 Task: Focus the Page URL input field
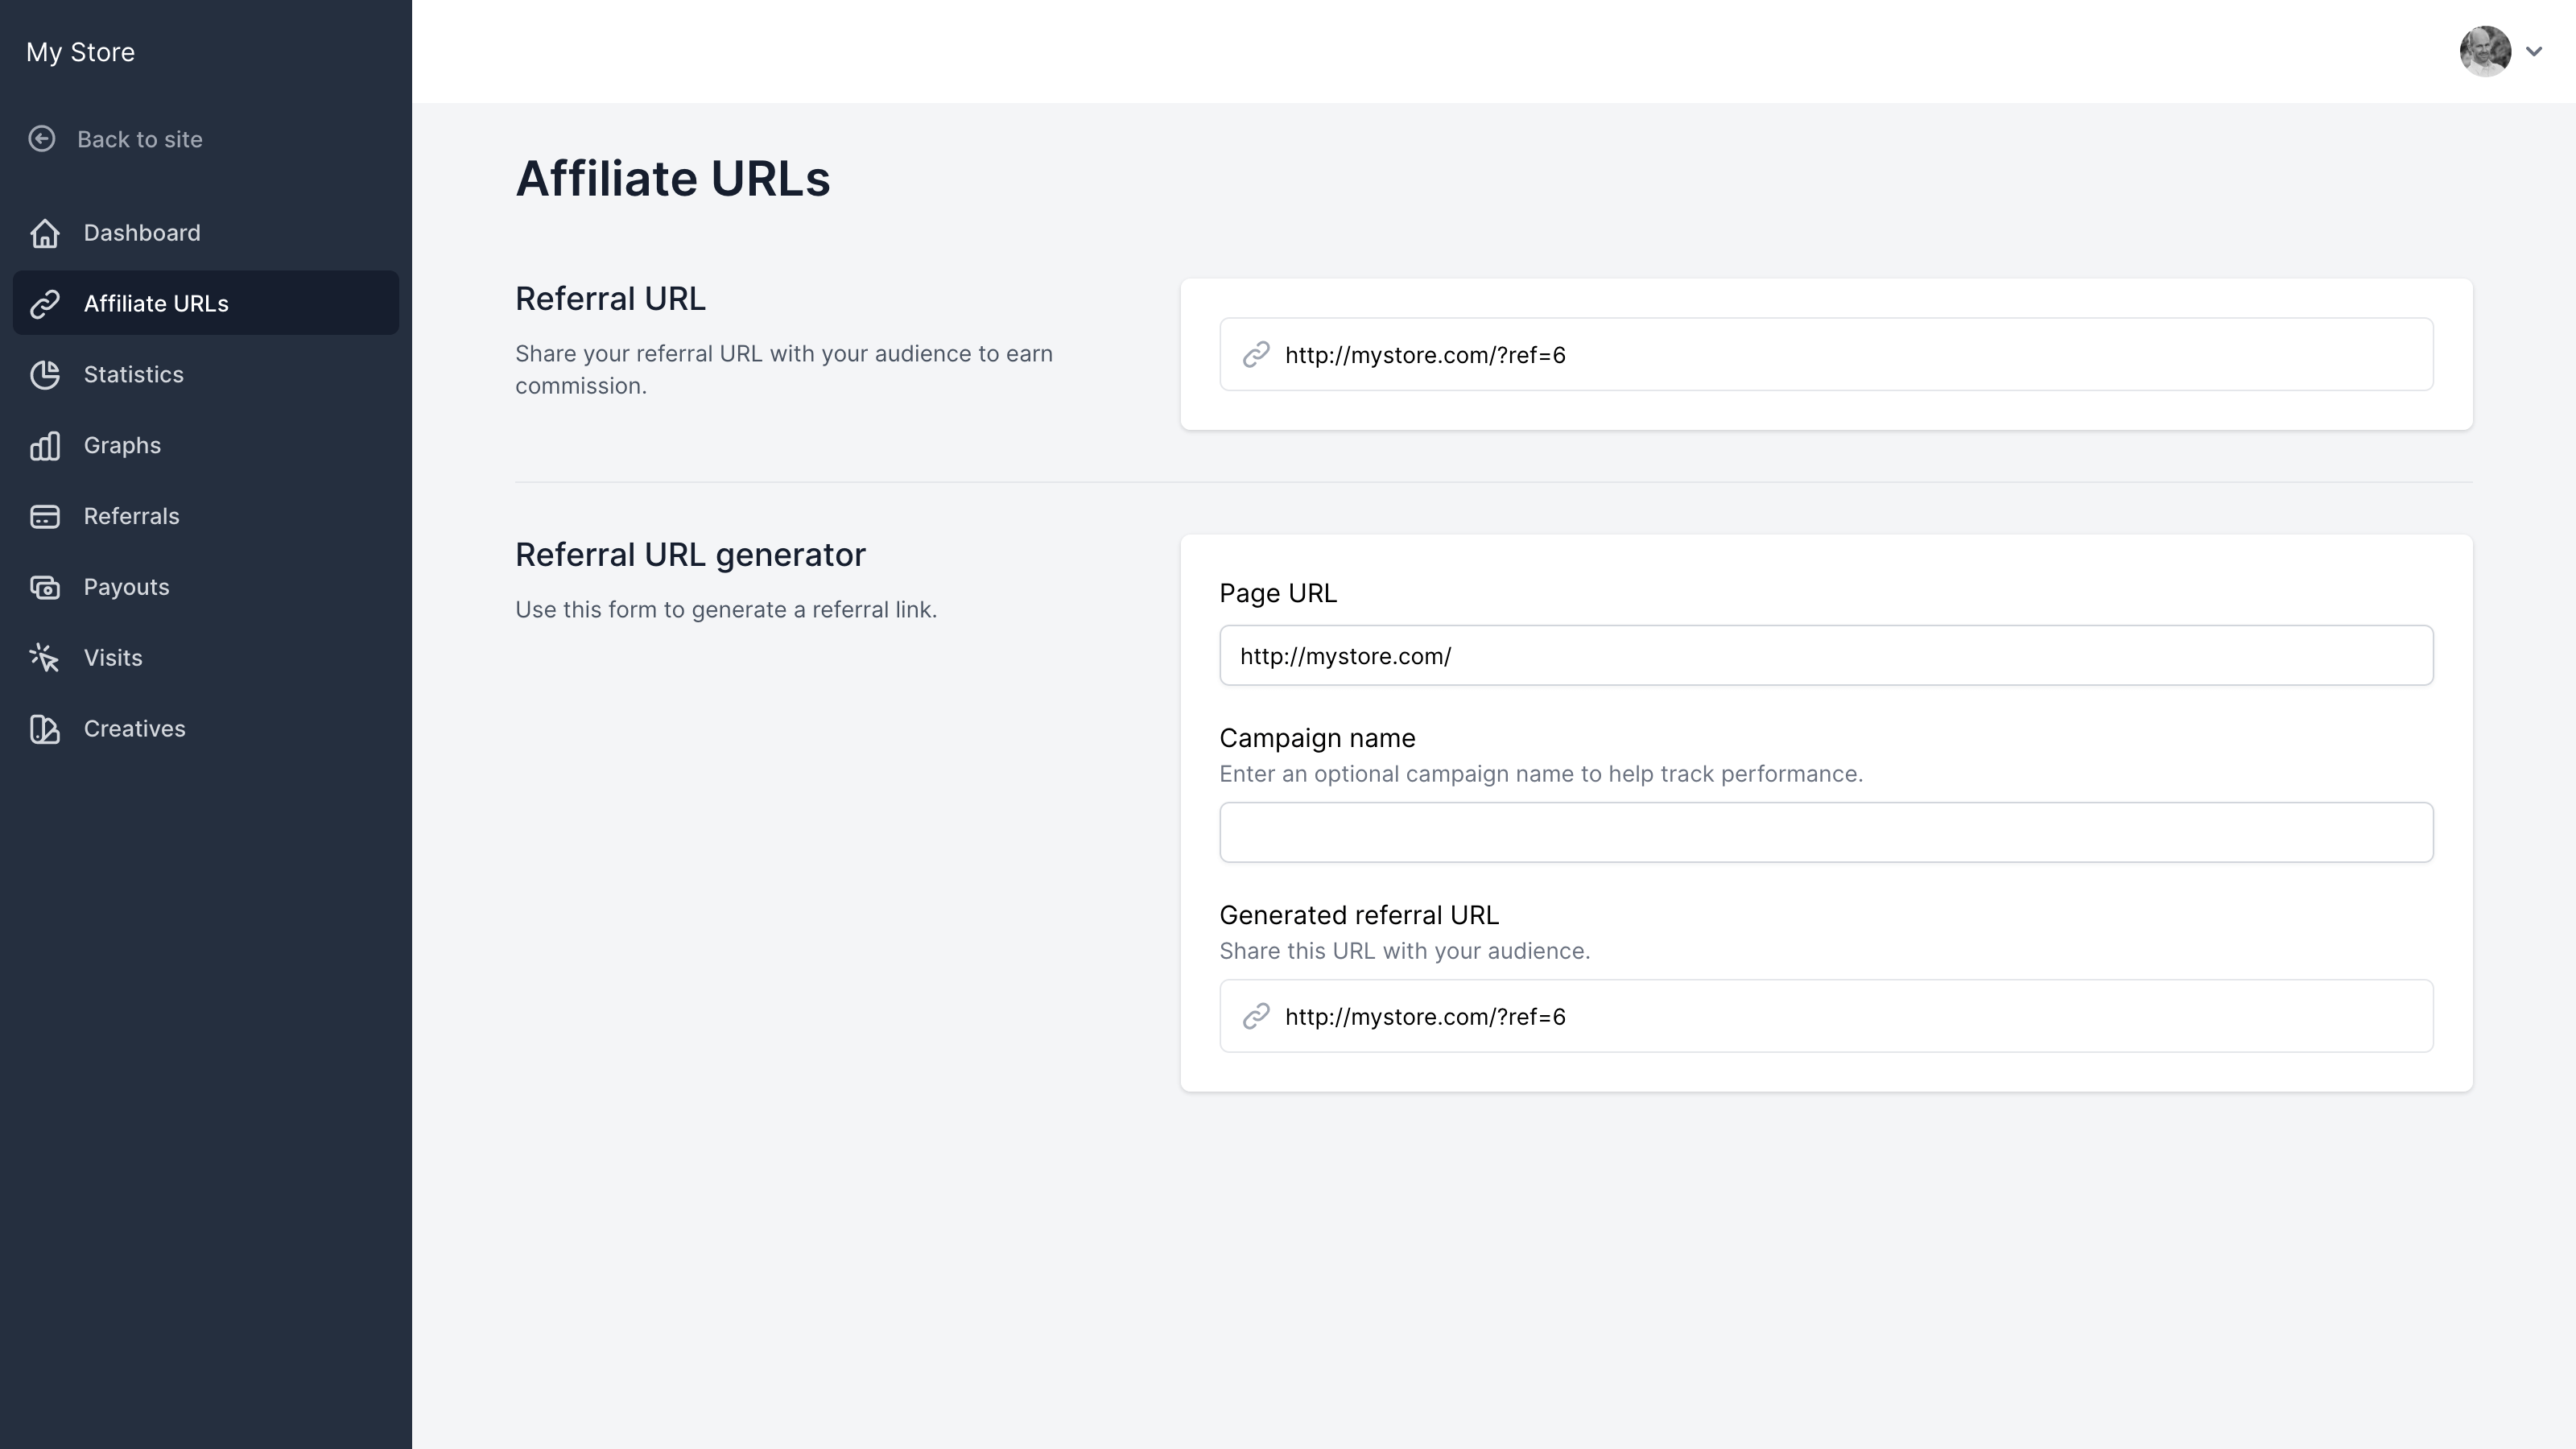tap(1826, 656)
